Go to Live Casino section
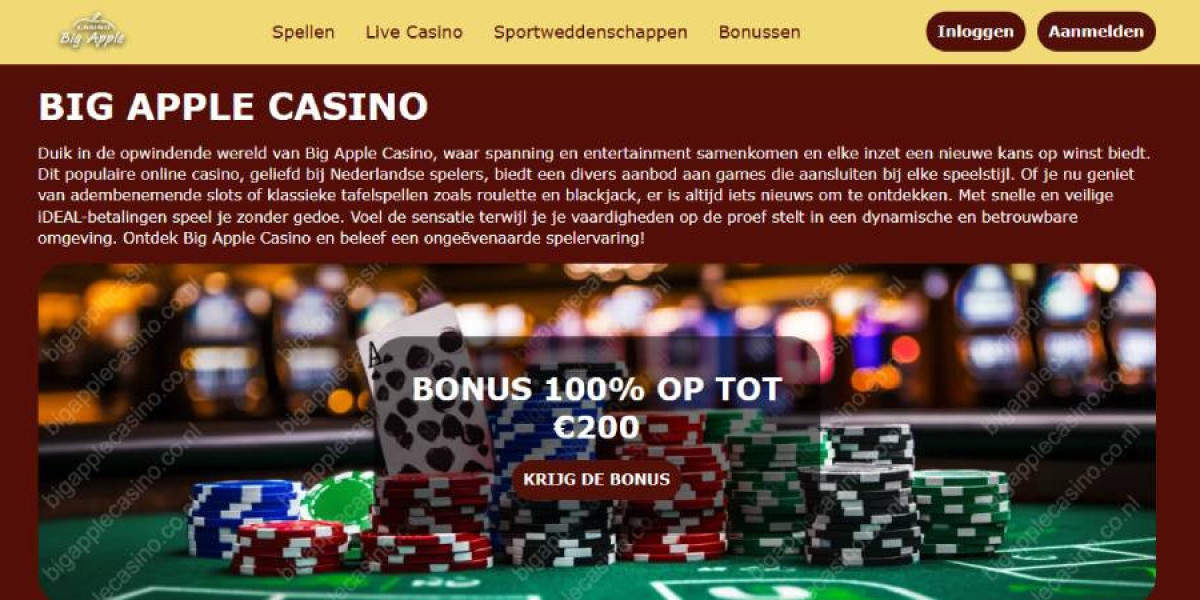The width and height of the screenshot is (1200, 600). (x=414, y=32)
